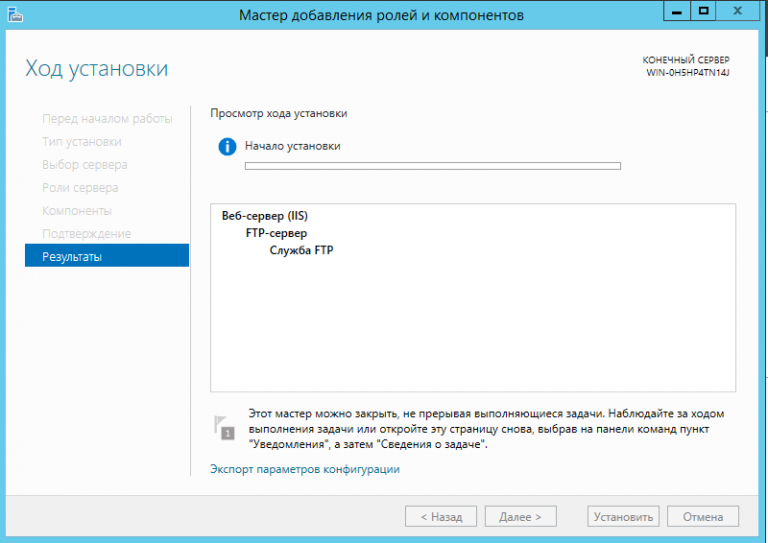Select the Служба FTP item
Viewport: 768px width, 543px height.
pos(301,250)
